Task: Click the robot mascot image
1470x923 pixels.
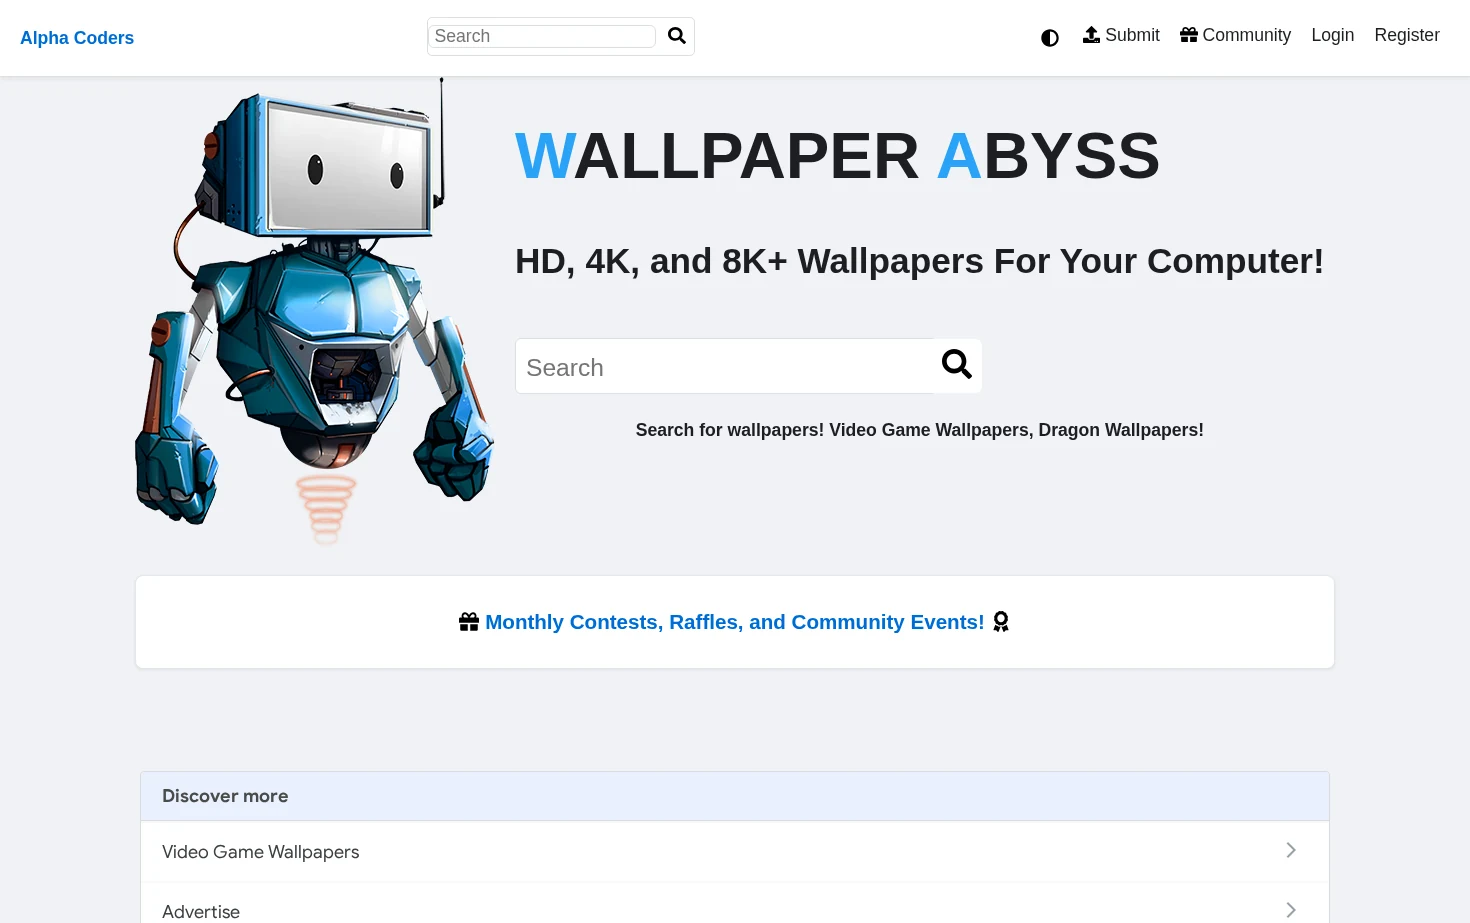Action: (x=315, y=311)
